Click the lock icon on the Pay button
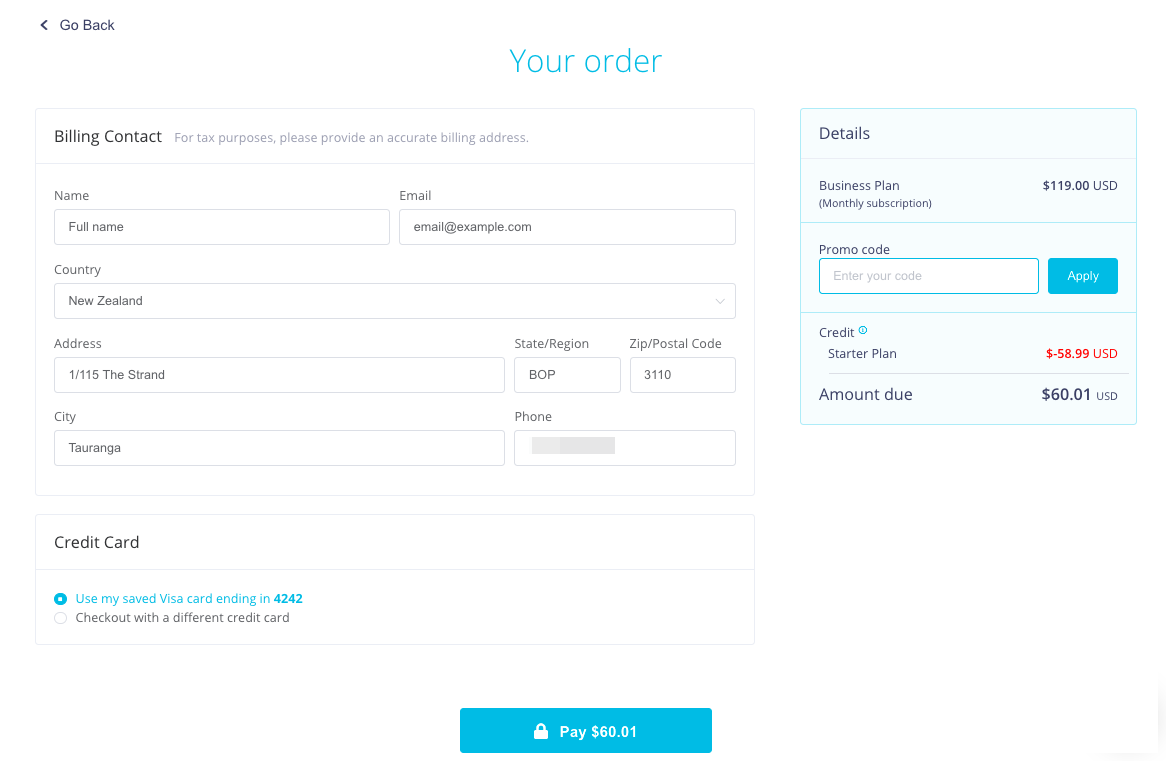Image resolution: width=1166 pixels, height=761 pixels. coord(541,731)
